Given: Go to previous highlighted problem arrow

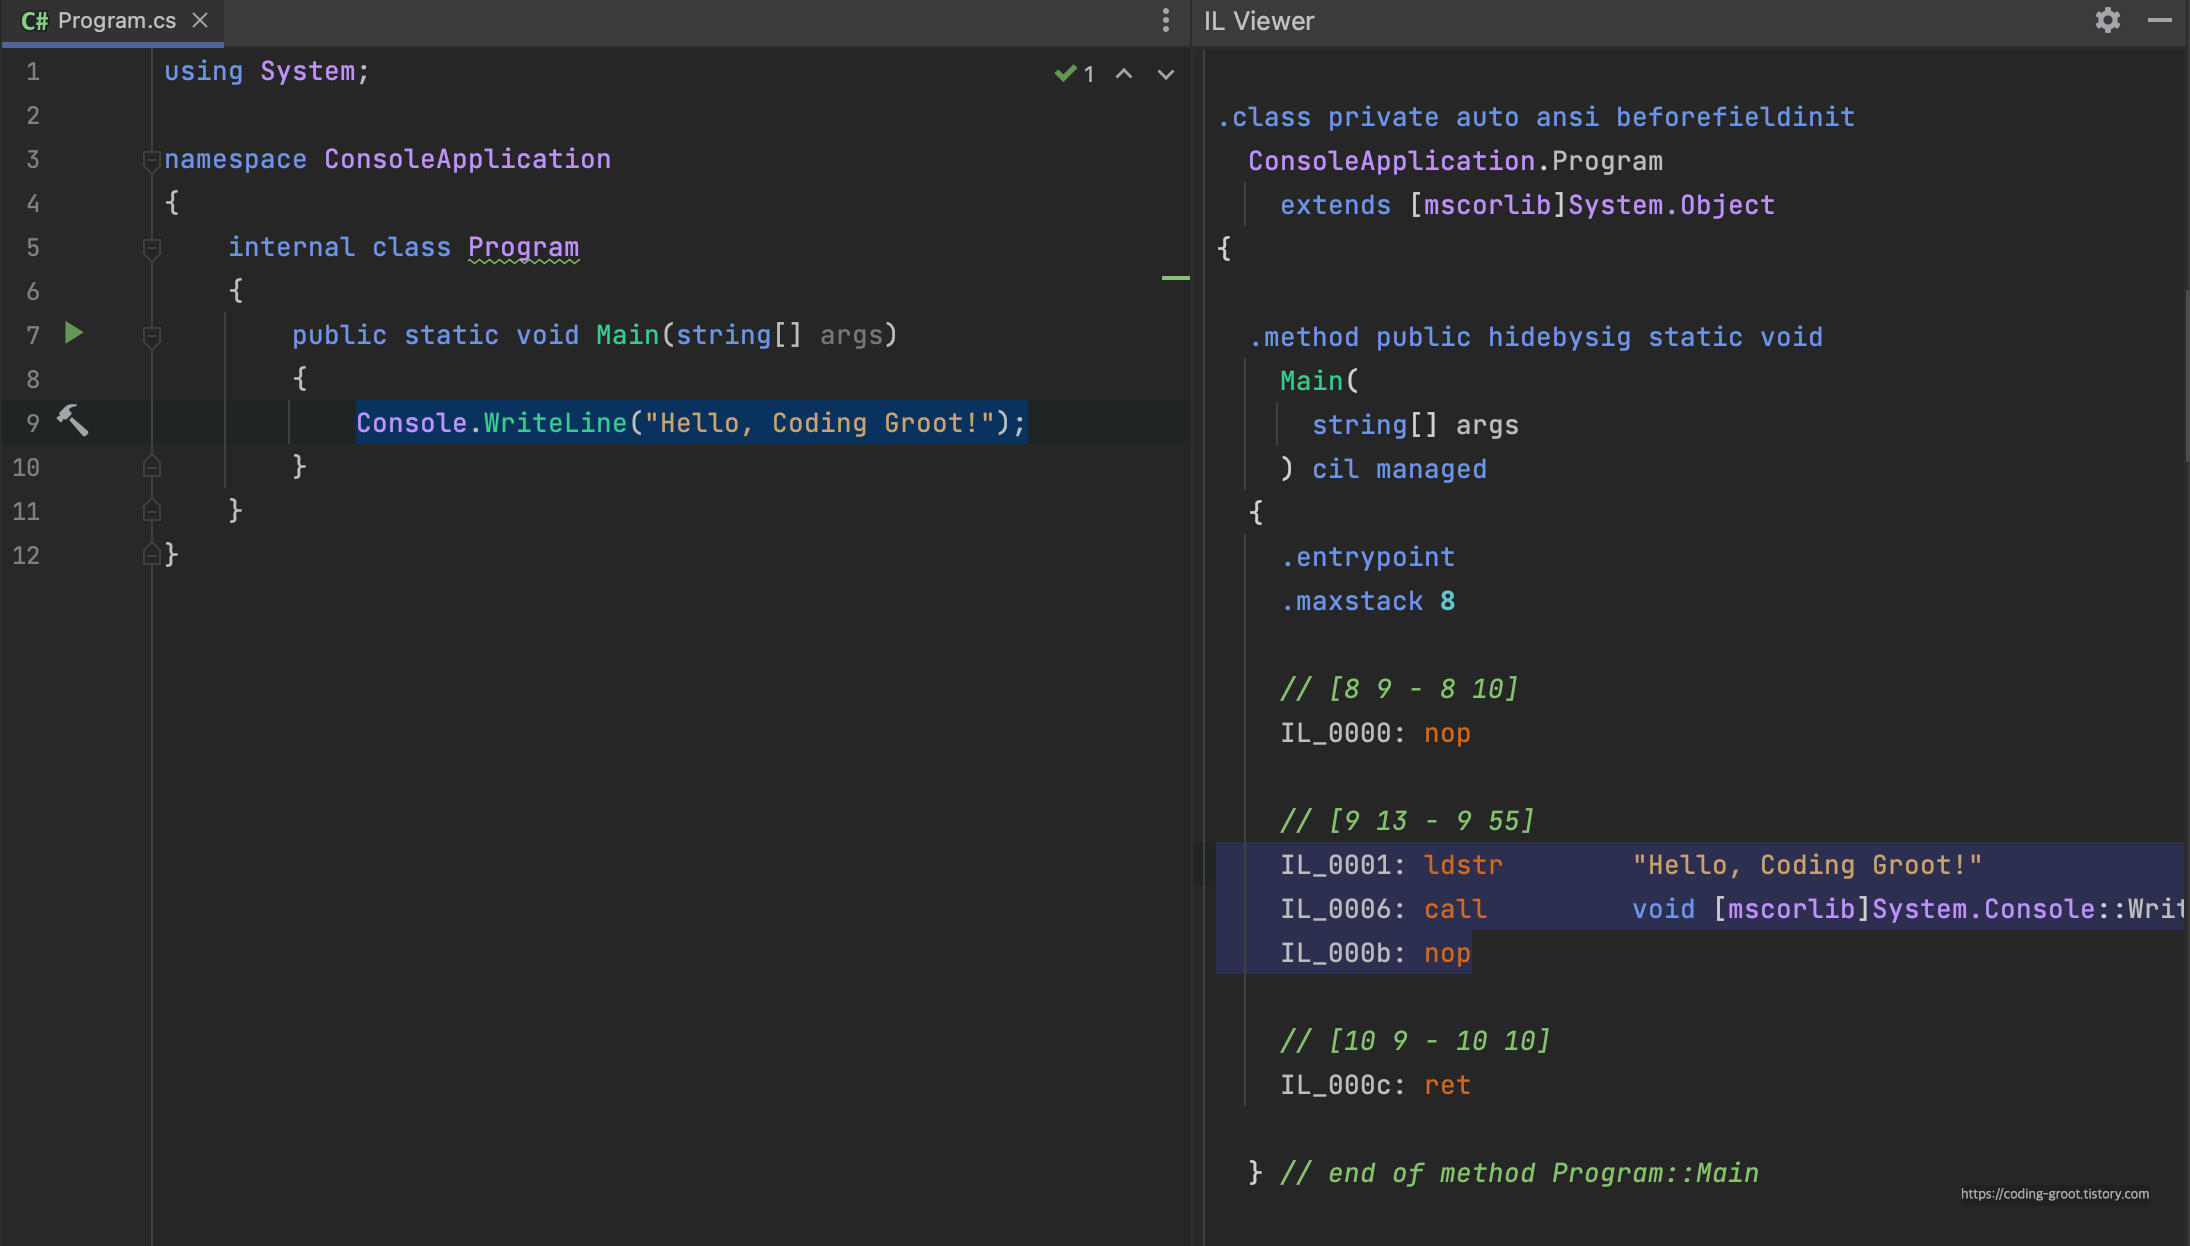Looking at the screenshot, I should (x=1124, y=74).
